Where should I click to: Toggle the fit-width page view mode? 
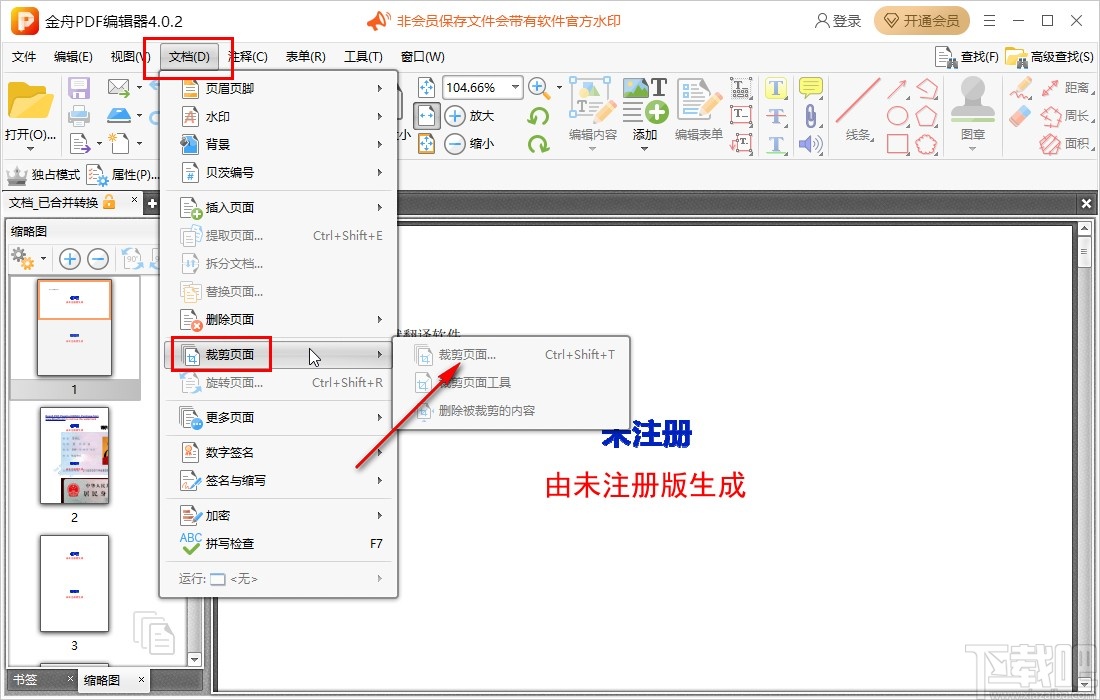point(425,114)
